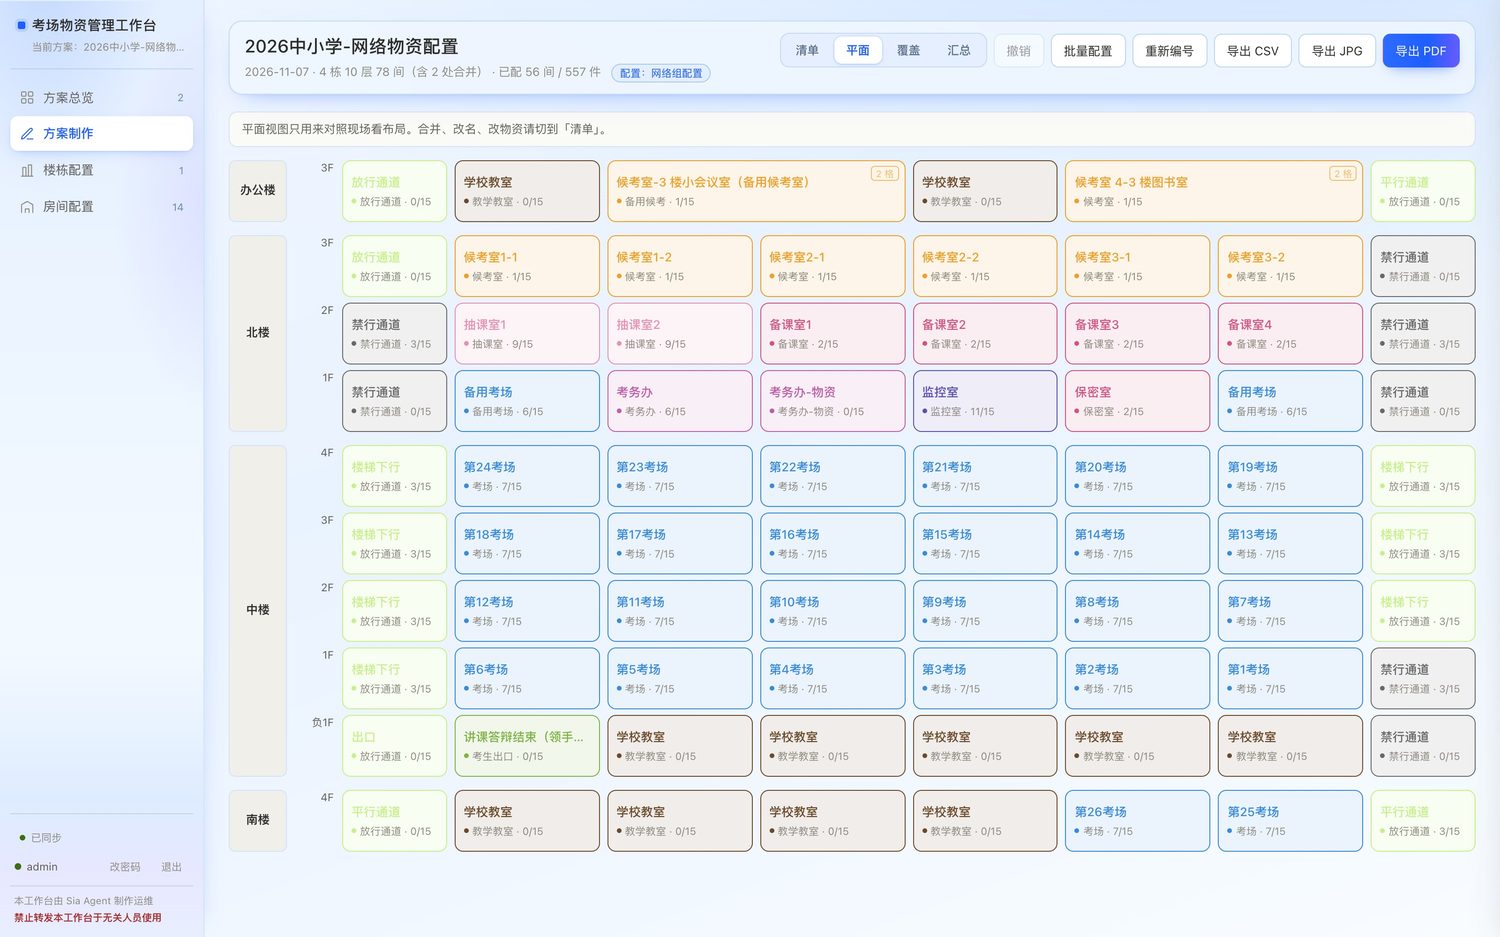Click the 楼栋配置 building icon
The image size is (1500, 937).
tap(27, 171)
